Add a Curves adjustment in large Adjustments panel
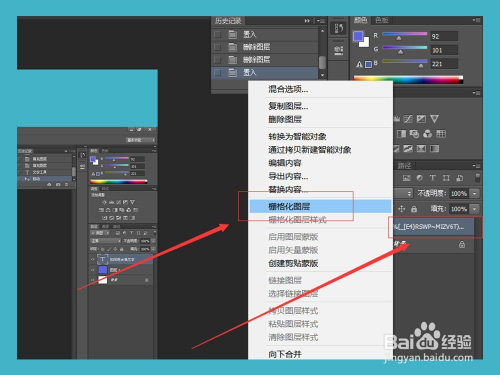This screenshot has width=500, height=375. [408, 119]
